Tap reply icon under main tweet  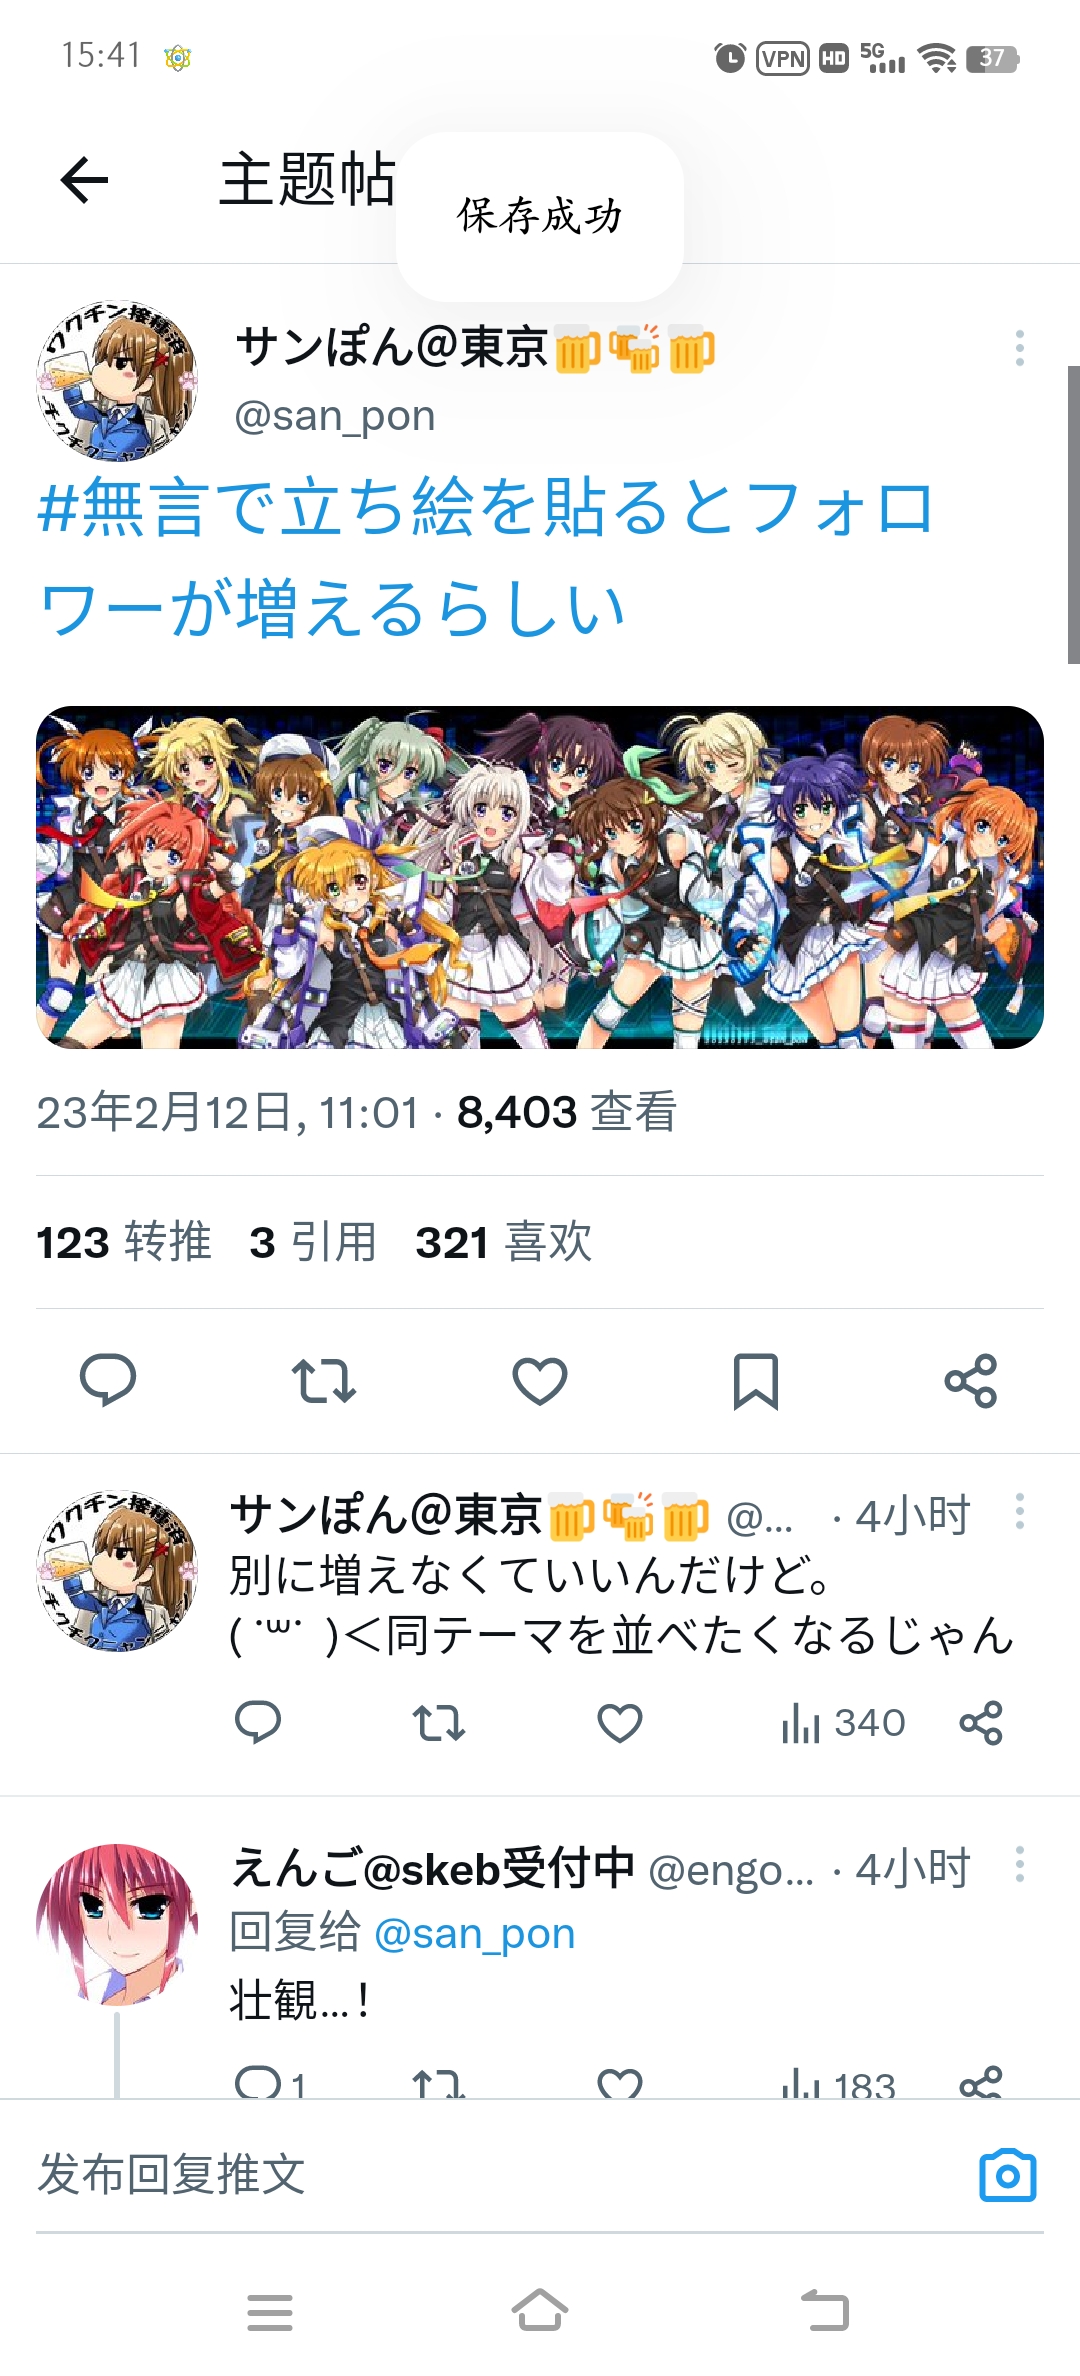(x=108, y=1381)
